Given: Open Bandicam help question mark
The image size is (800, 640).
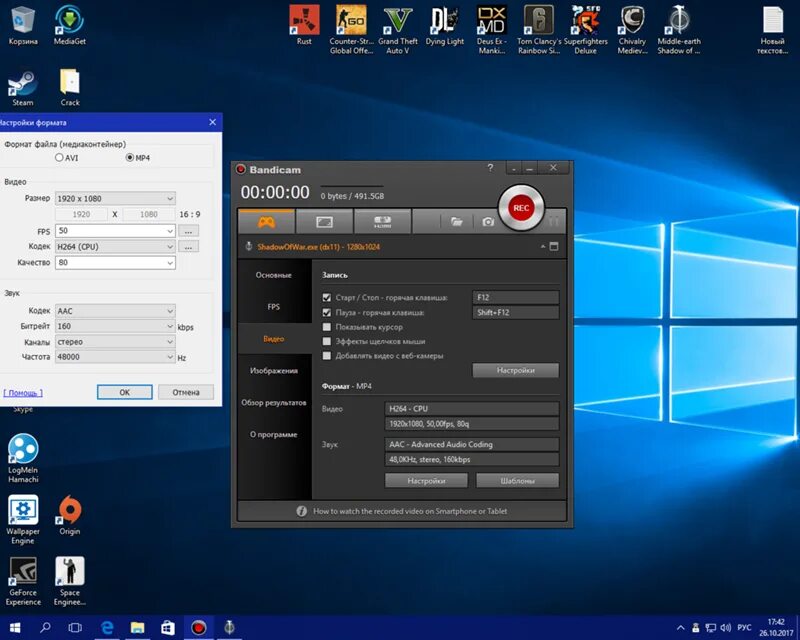Looking at the screenshot, I should click(490, 168).
